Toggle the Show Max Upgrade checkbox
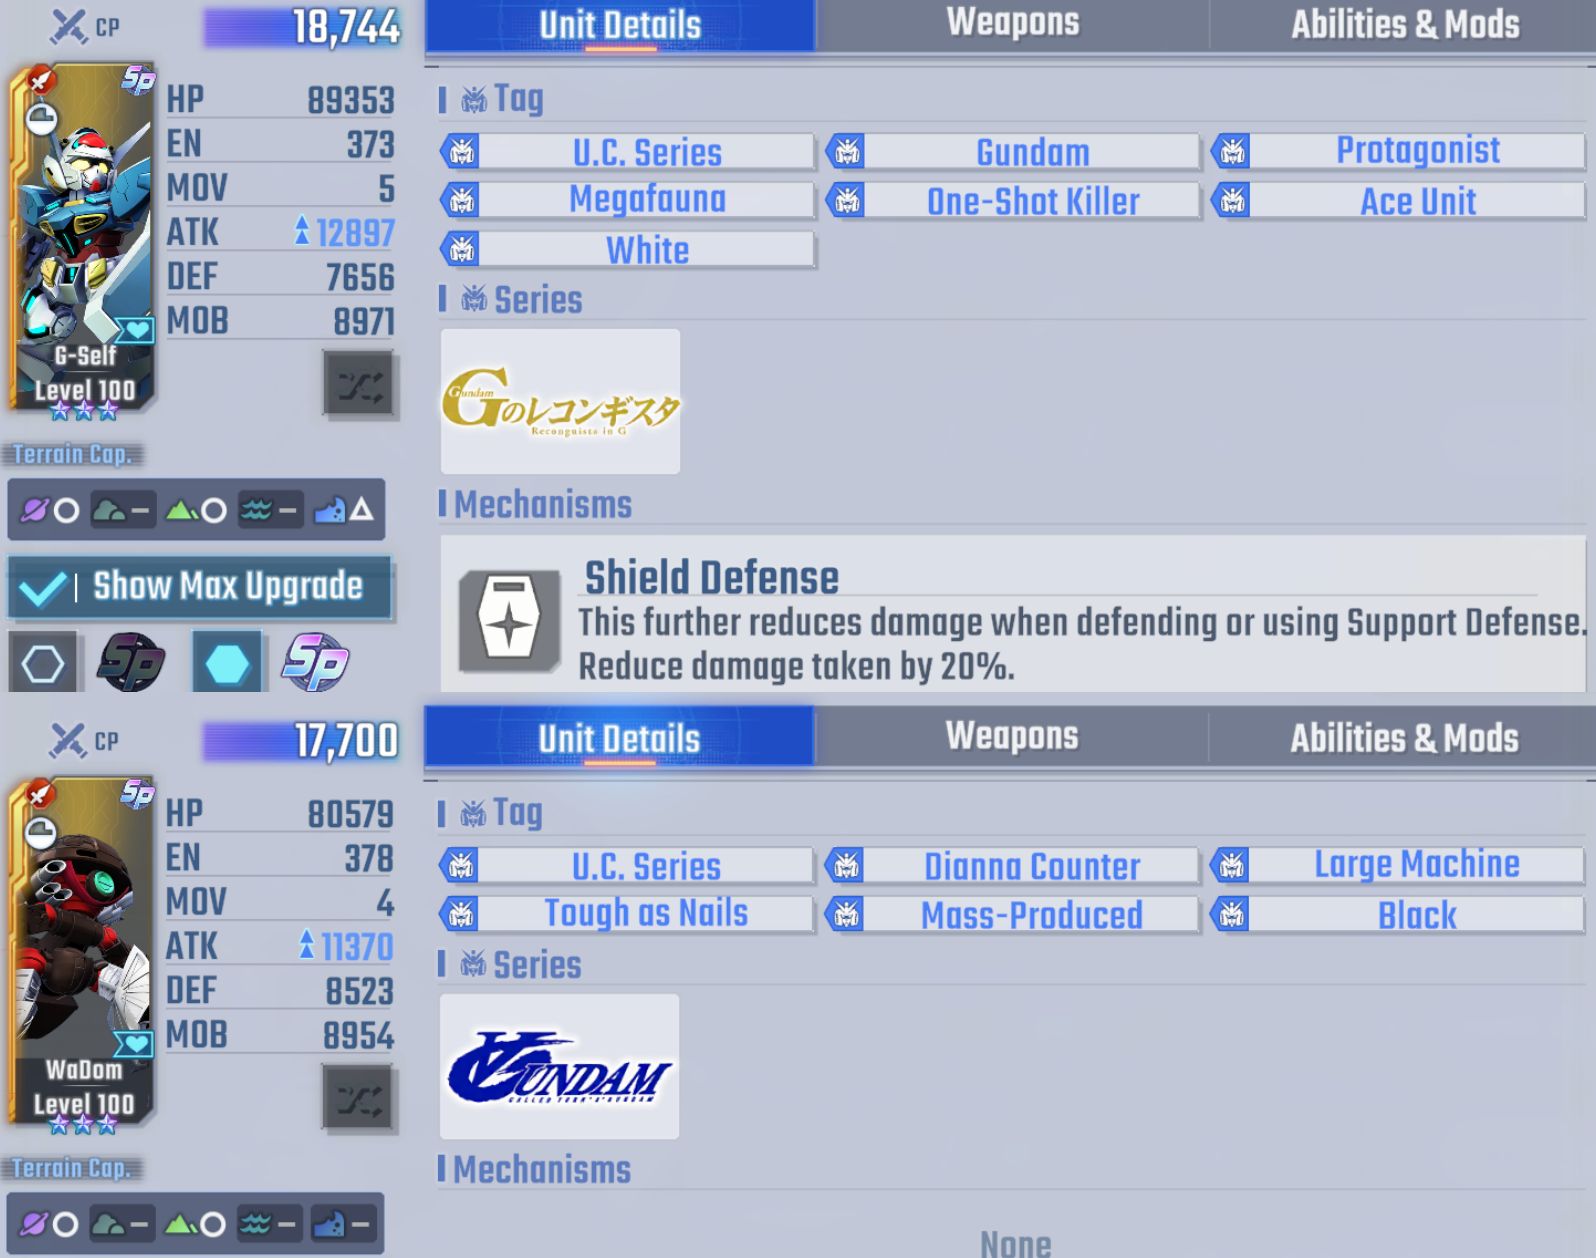The width and height of the screenshot is (1596, 1258). pos(200,587)
